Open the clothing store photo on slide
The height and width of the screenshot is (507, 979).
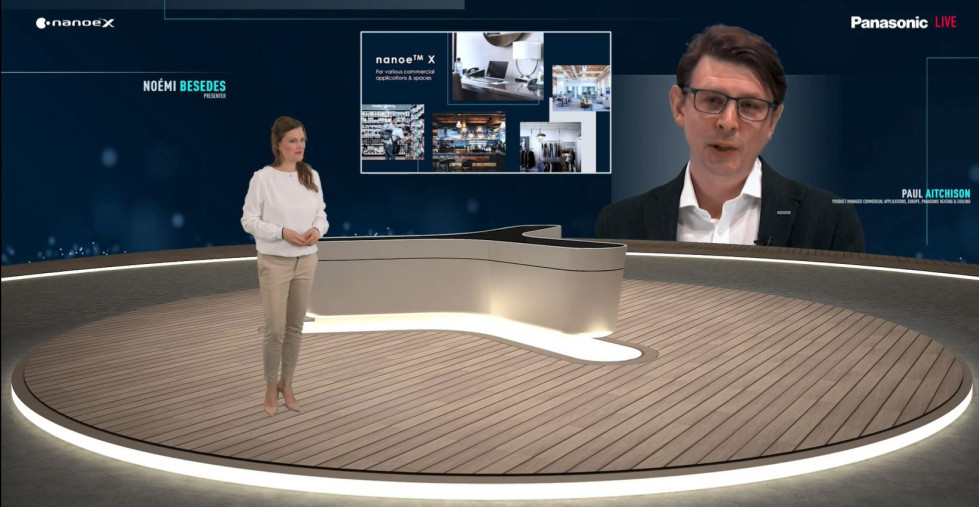(x=550, y=147)
